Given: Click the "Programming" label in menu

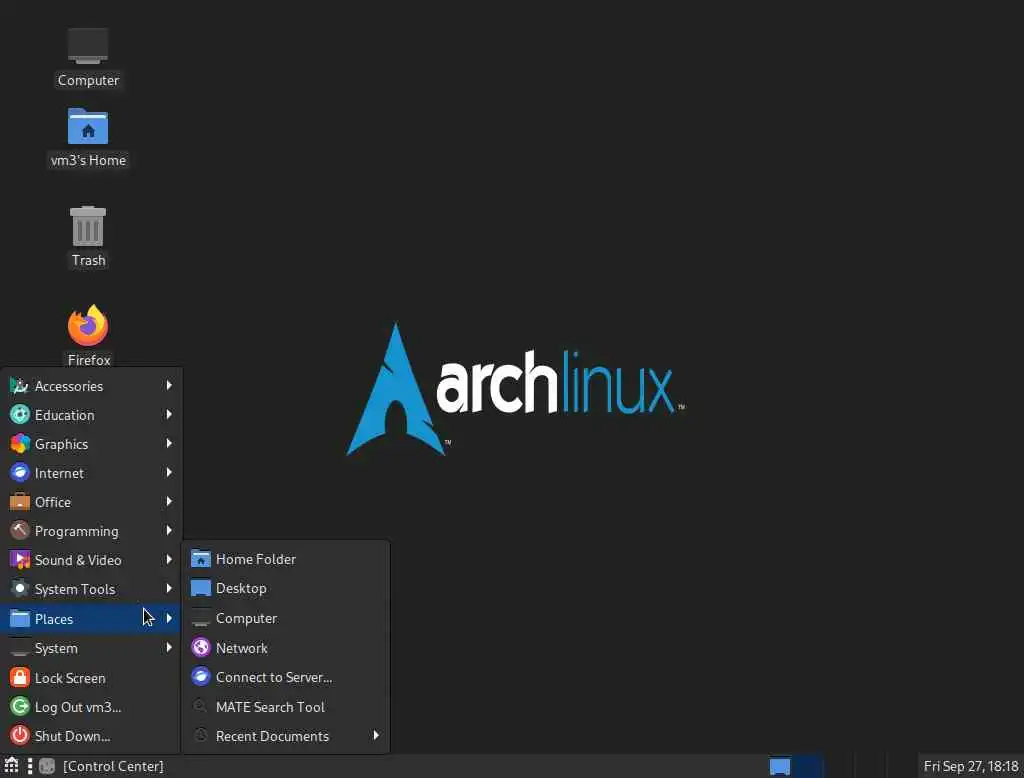Looking at the screenshot, I should [x=76, y=531].
